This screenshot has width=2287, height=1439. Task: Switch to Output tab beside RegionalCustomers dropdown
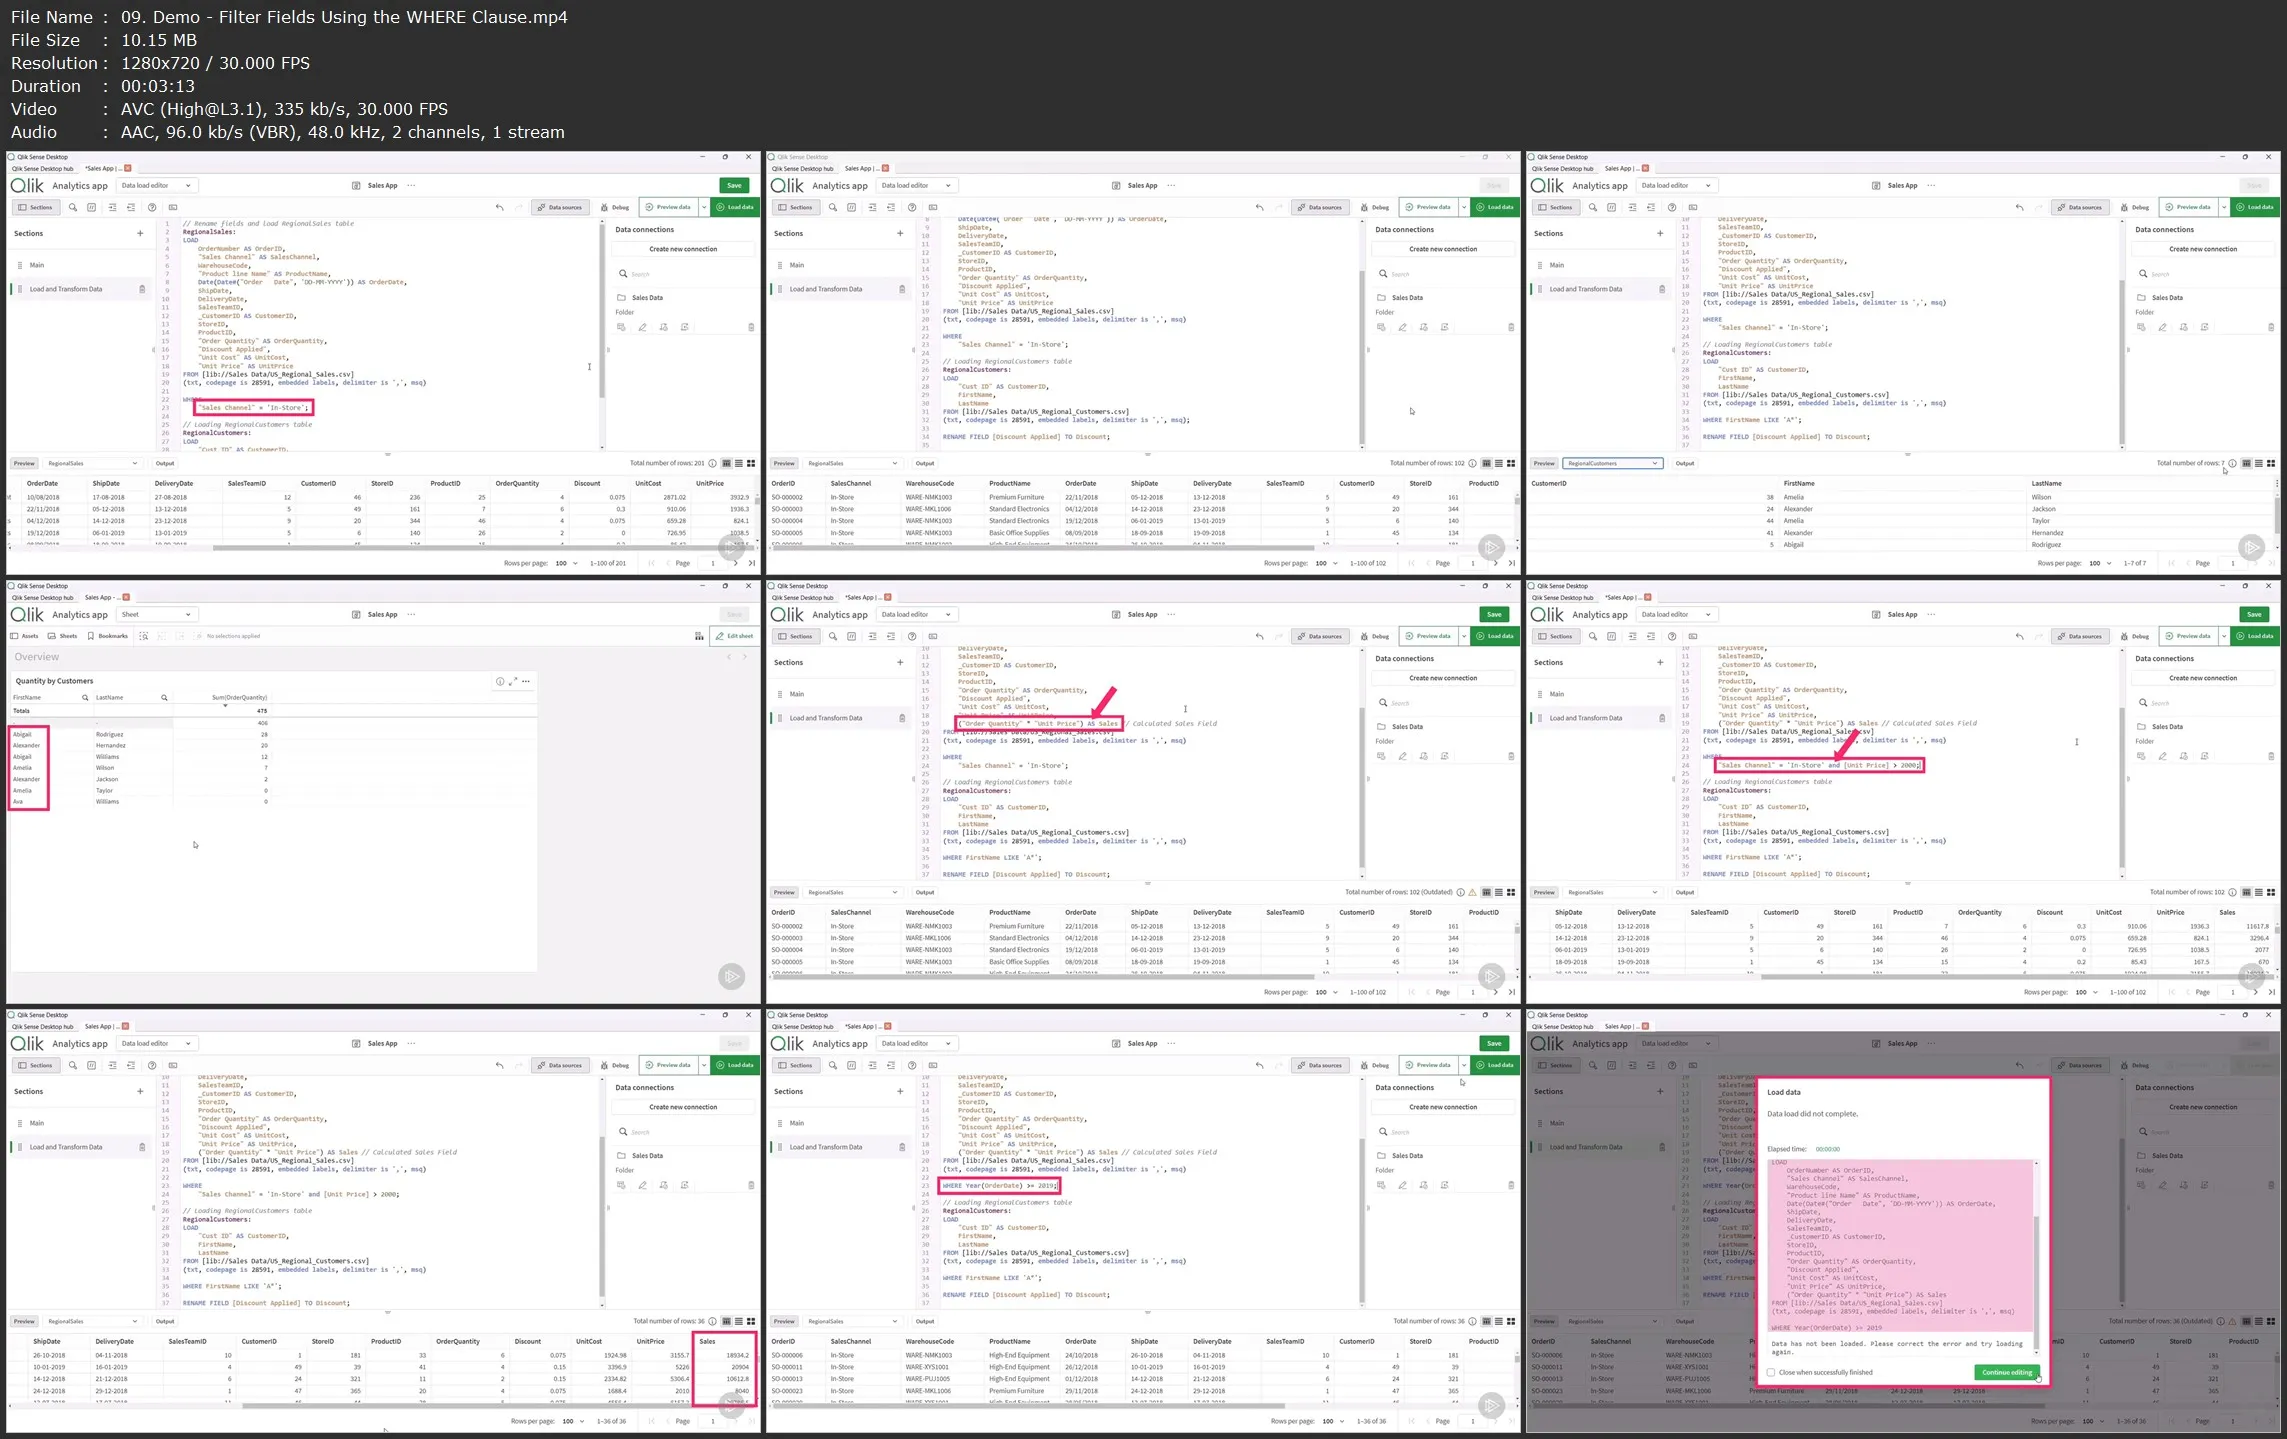[x=1684, y=463]
